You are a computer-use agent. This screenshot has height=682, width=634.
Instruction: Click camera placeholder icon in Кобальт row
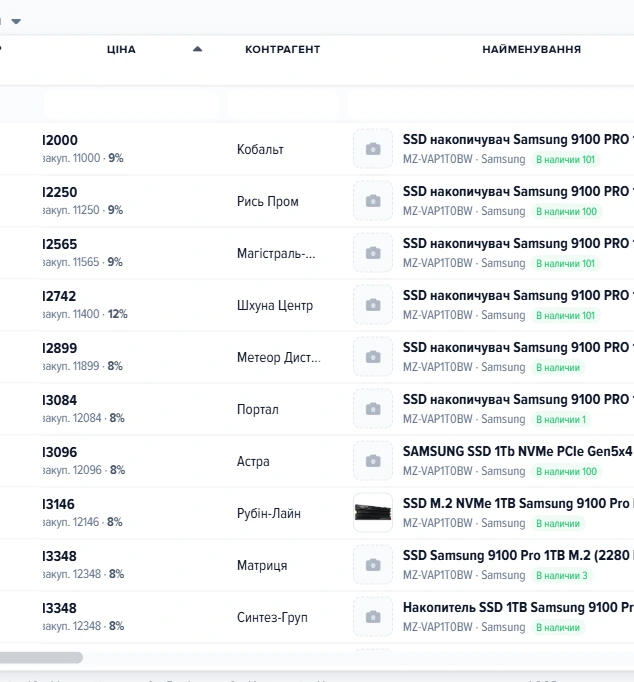click(x=373, y=149)
